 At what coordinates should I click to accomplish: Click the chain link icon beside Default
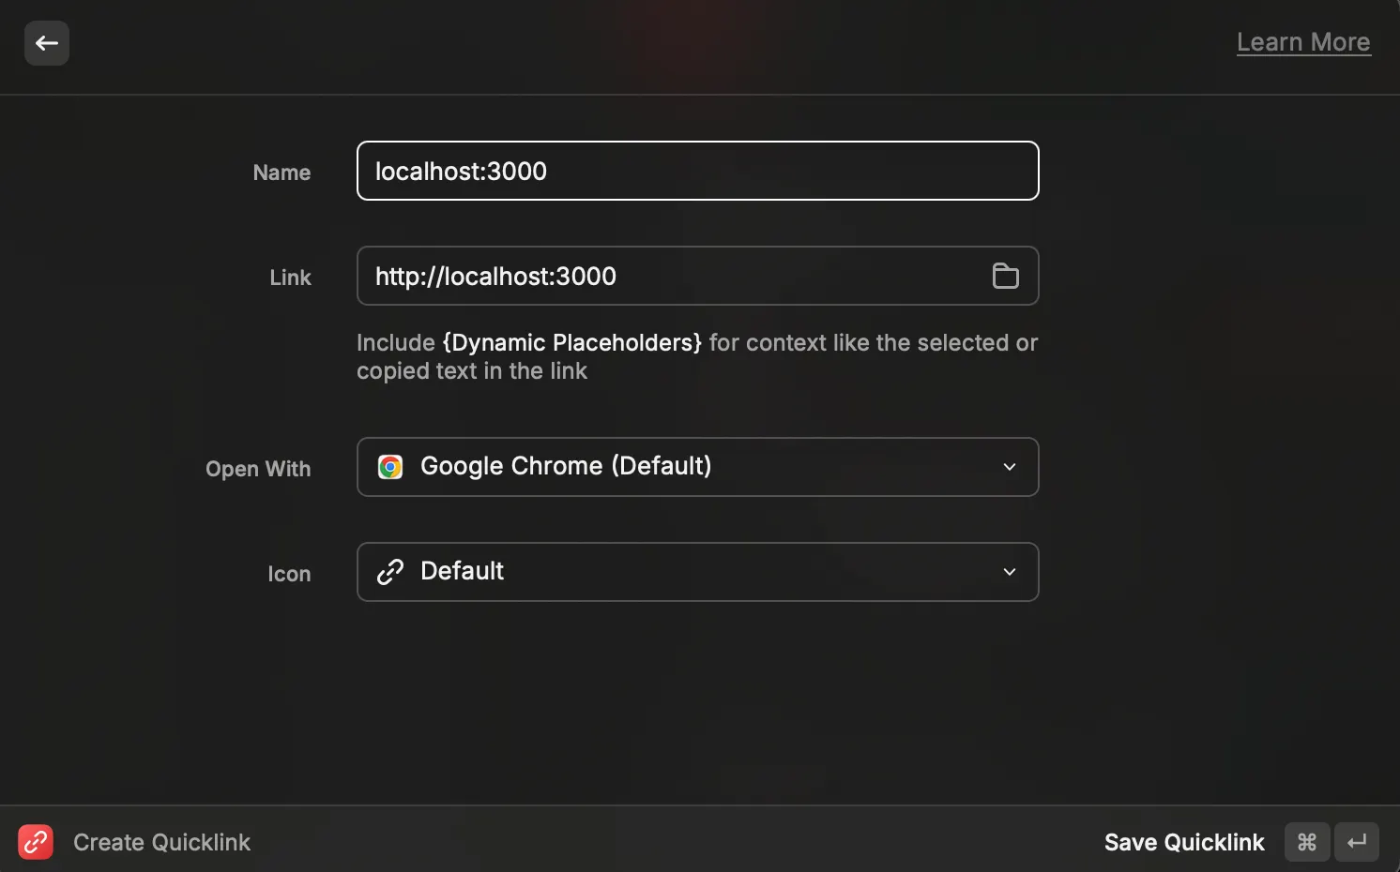click(x=390, y=572)
